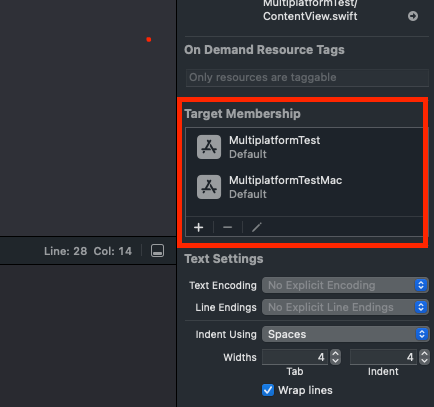
Task: Click the Line 28 Col 14 indicator
Action: (88, 251)
